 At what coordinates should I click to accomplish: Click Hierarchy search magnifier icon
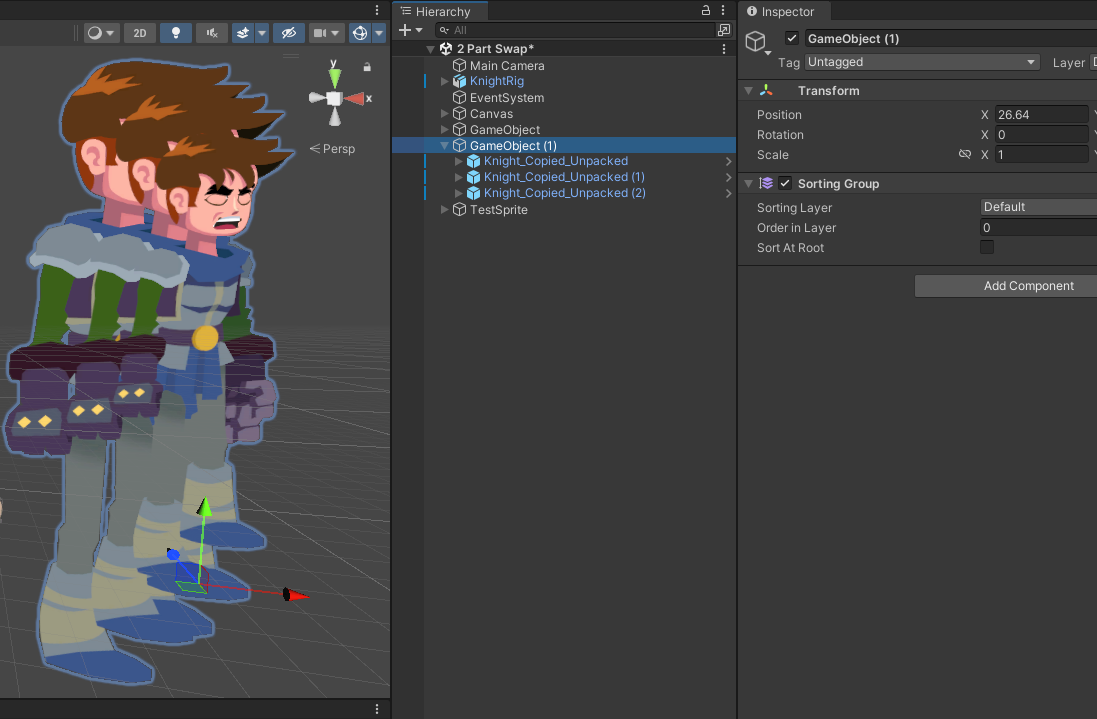click(444, 30)
